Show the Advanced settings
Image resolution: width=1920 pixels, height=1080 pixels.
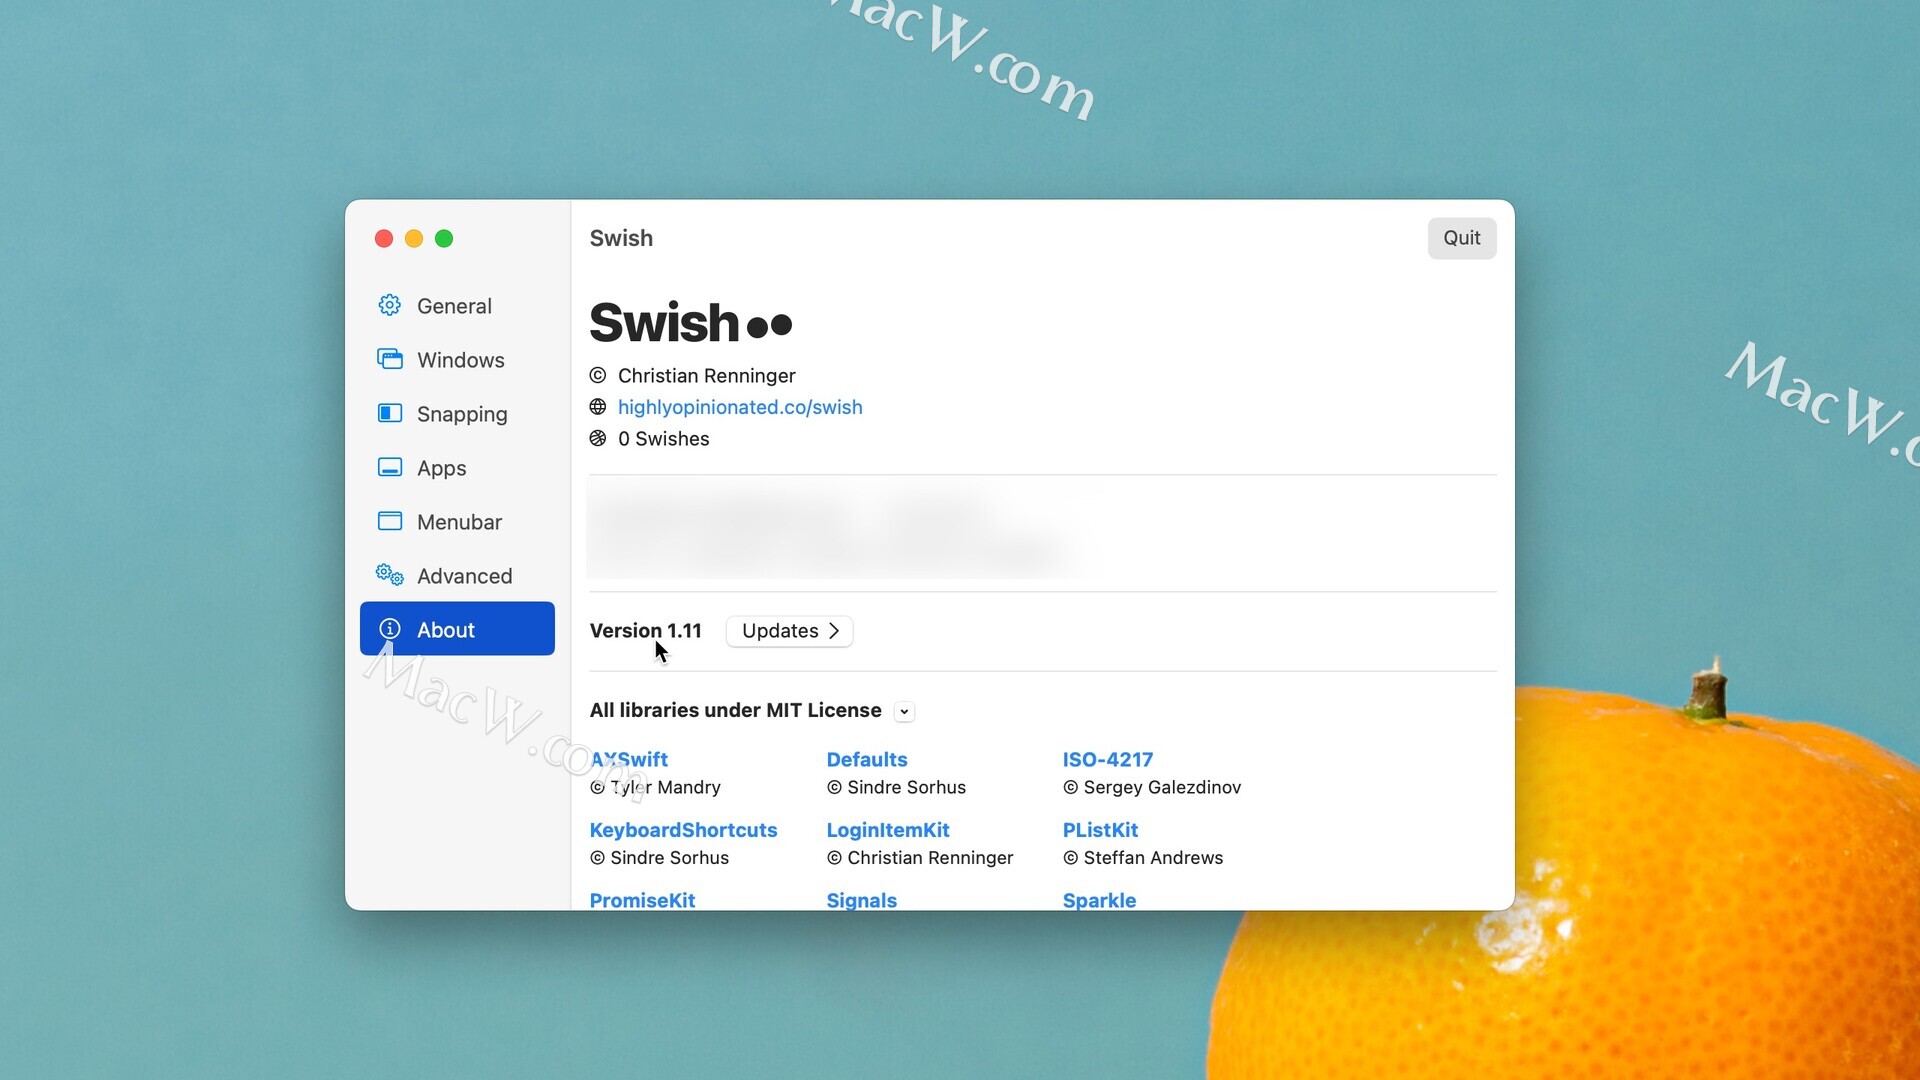tap(457, 576)
